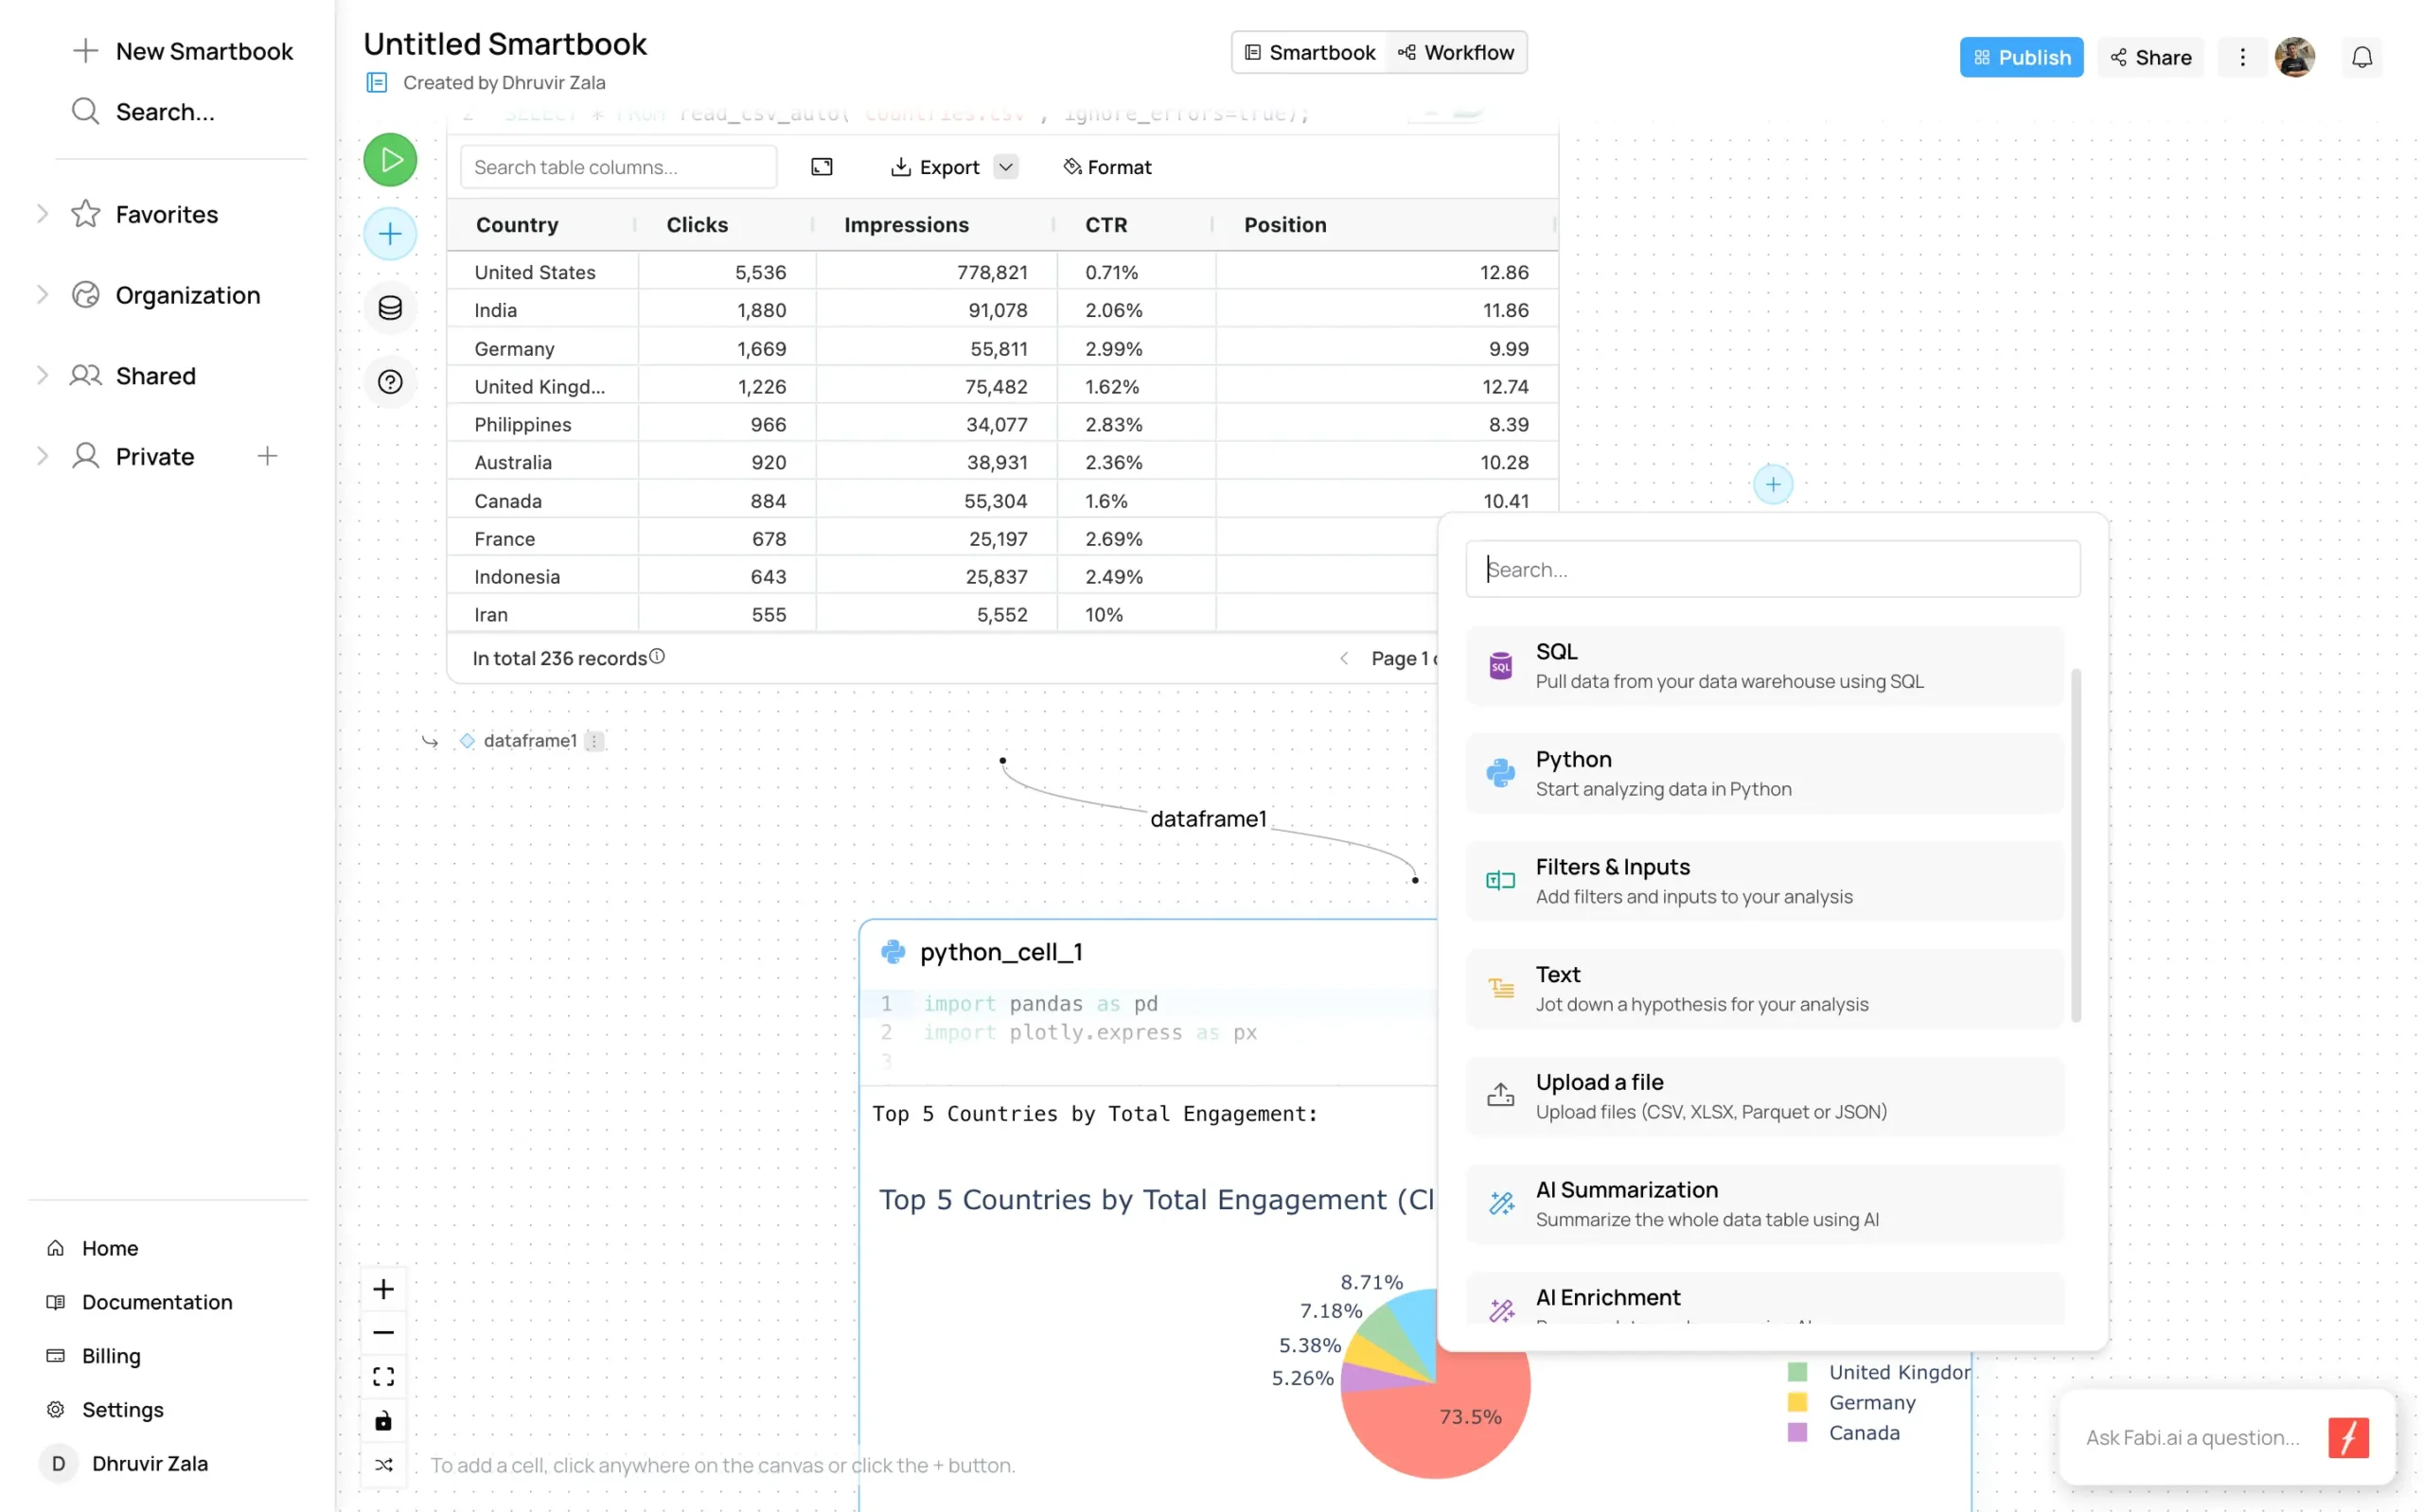The image size is (2423, 1512).
Task: Open the Documentation link
Action: [157, 1302]
